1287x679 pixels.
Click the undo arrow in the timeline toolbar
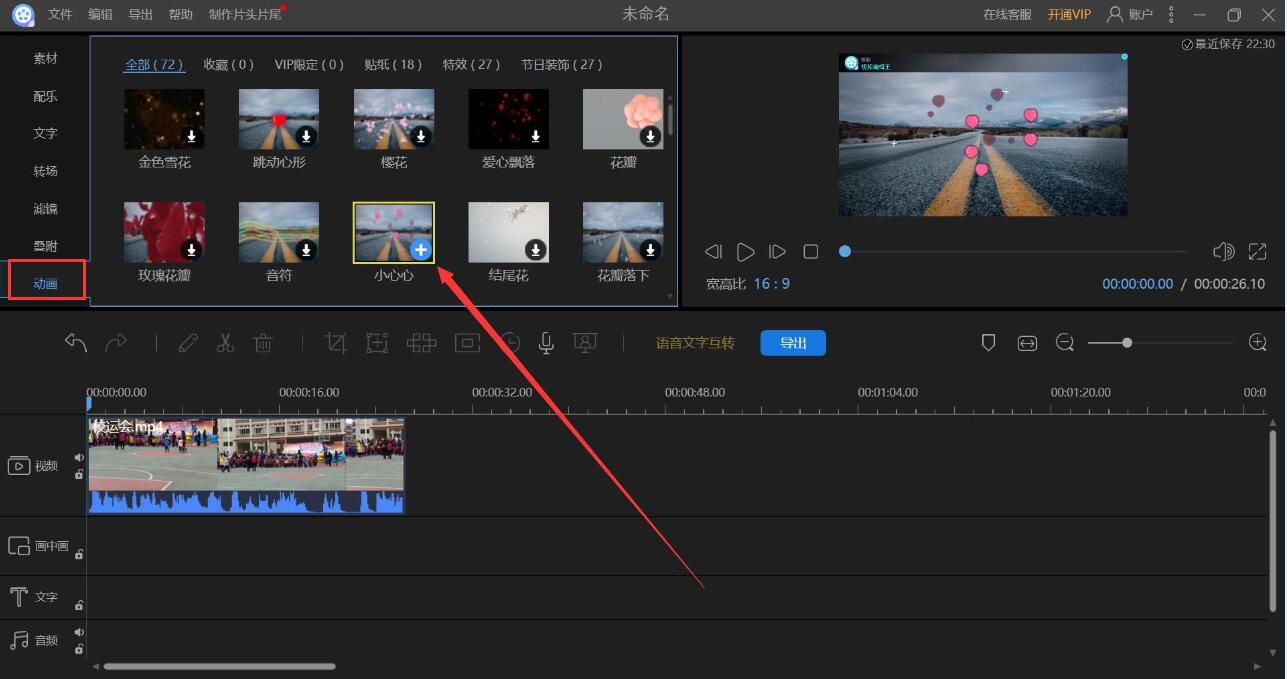76,343
